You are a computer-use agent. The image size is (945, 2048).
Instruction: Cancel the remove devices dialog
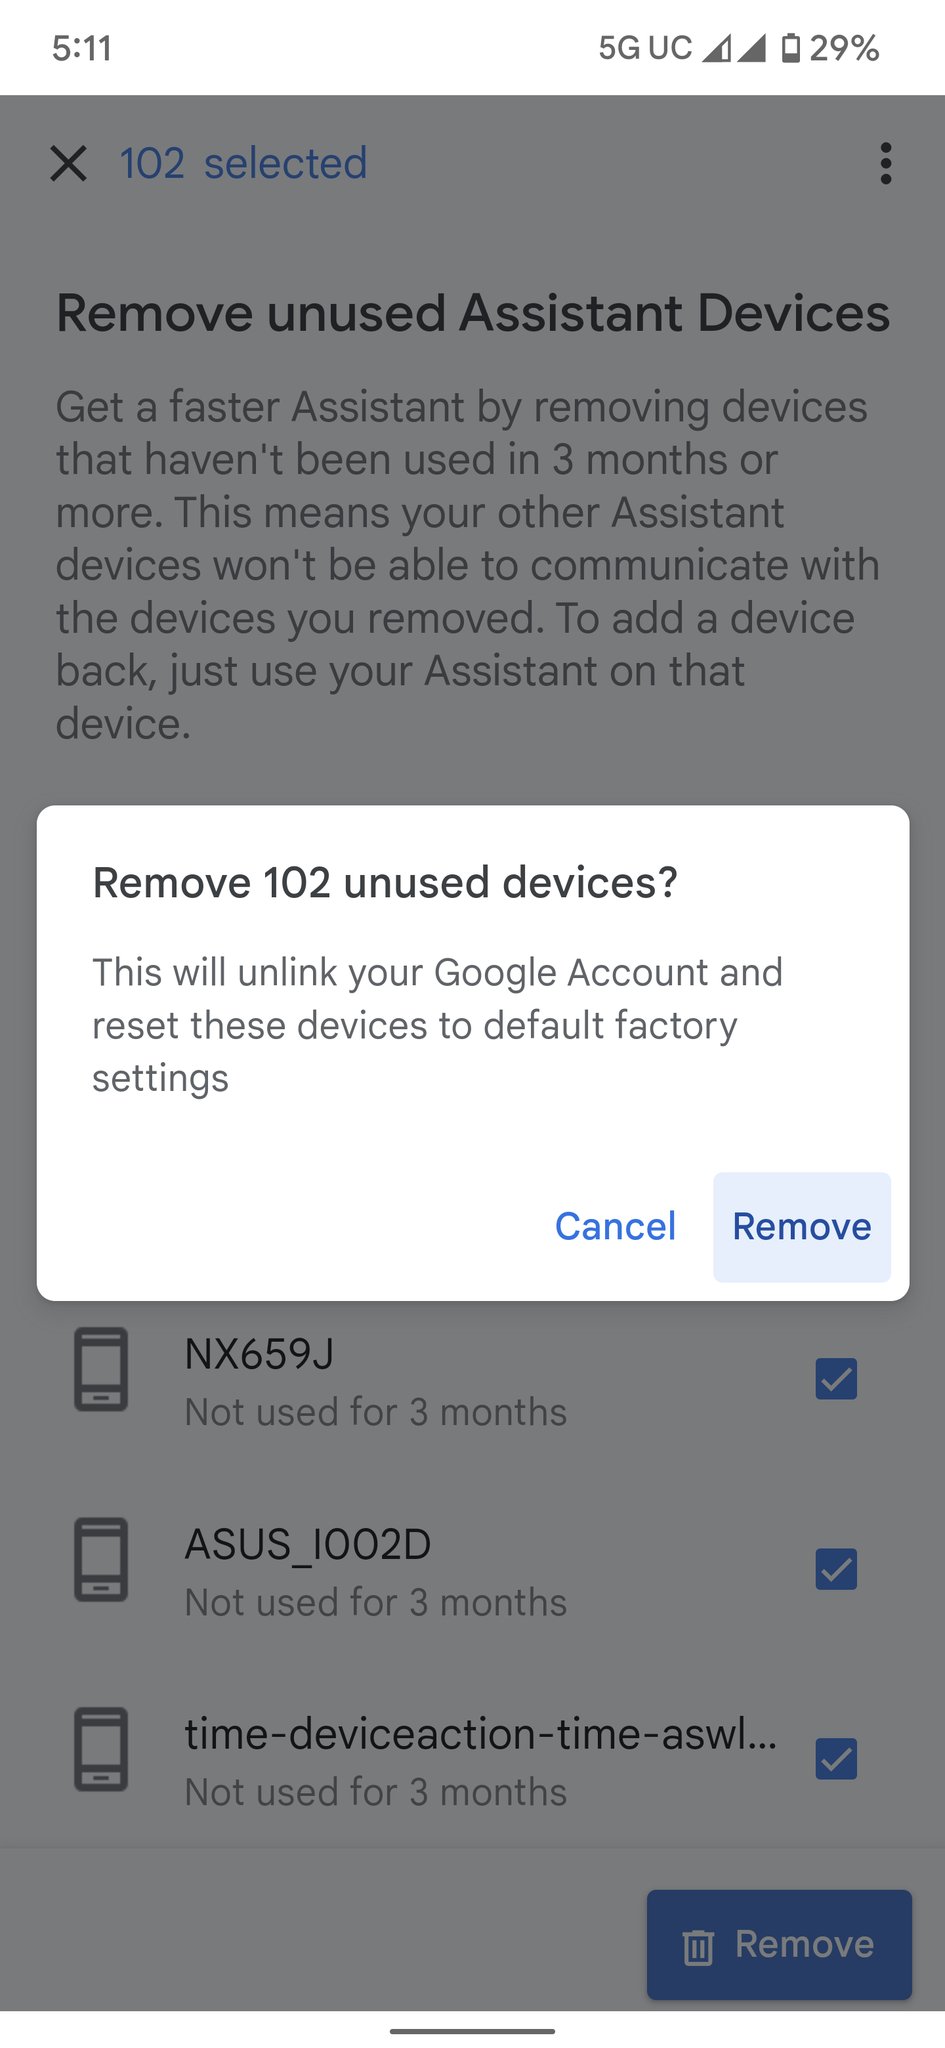pos(615,1226)
